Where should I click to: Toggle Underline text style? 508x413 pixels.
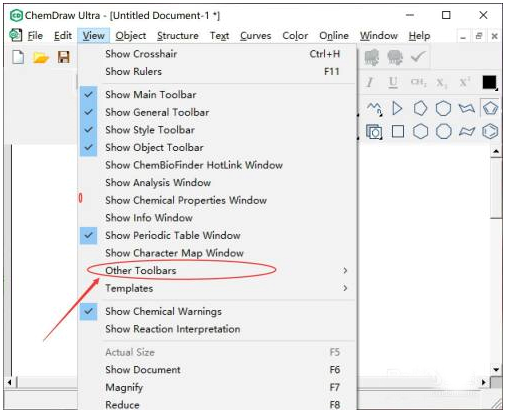(x=393, y=82)
